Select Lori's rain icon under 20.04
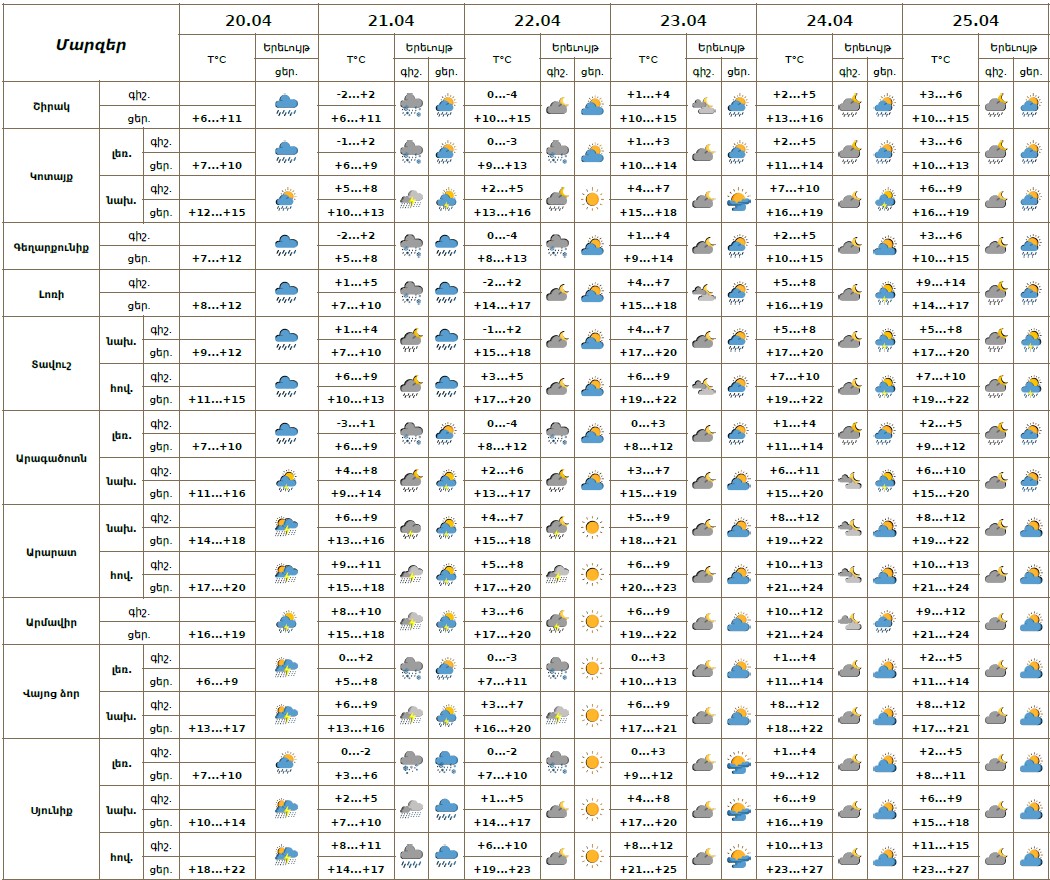The image size is (1050, 880). click(286, 293)
